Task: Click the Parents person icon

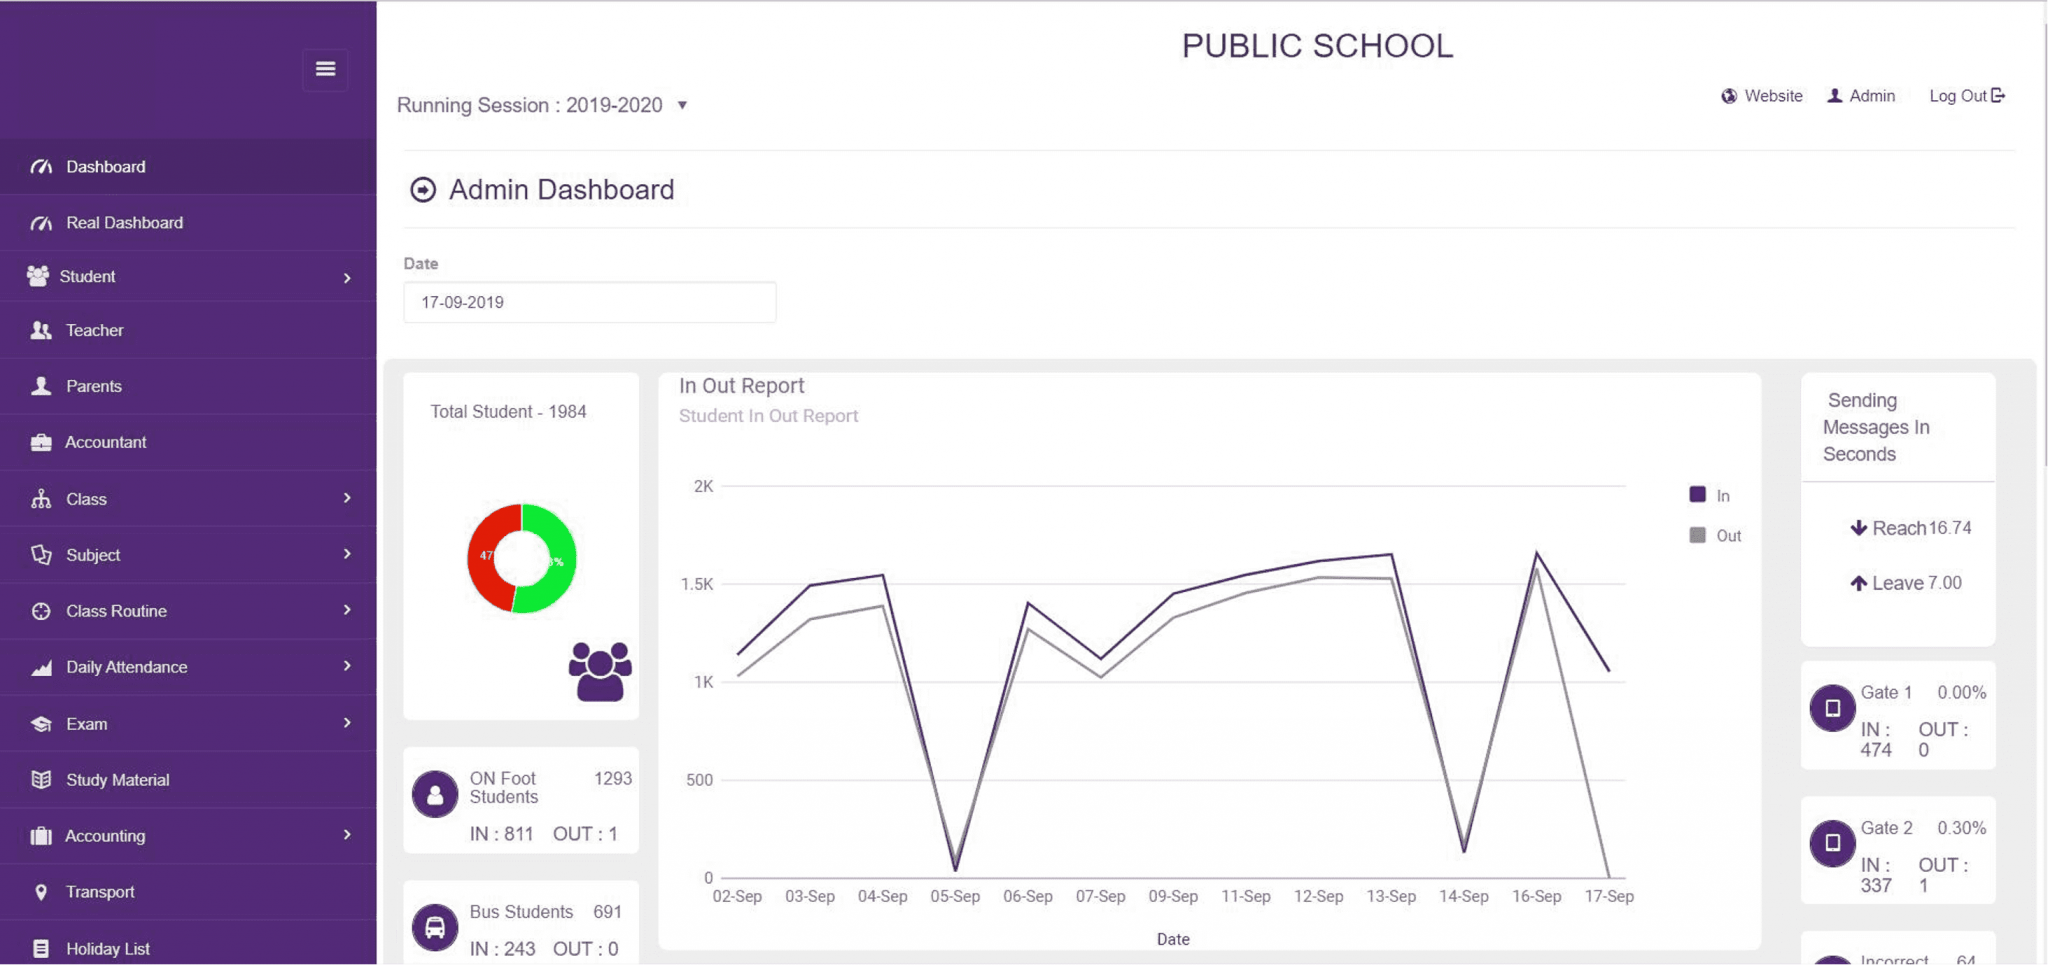Action: (x=40, y=386)
